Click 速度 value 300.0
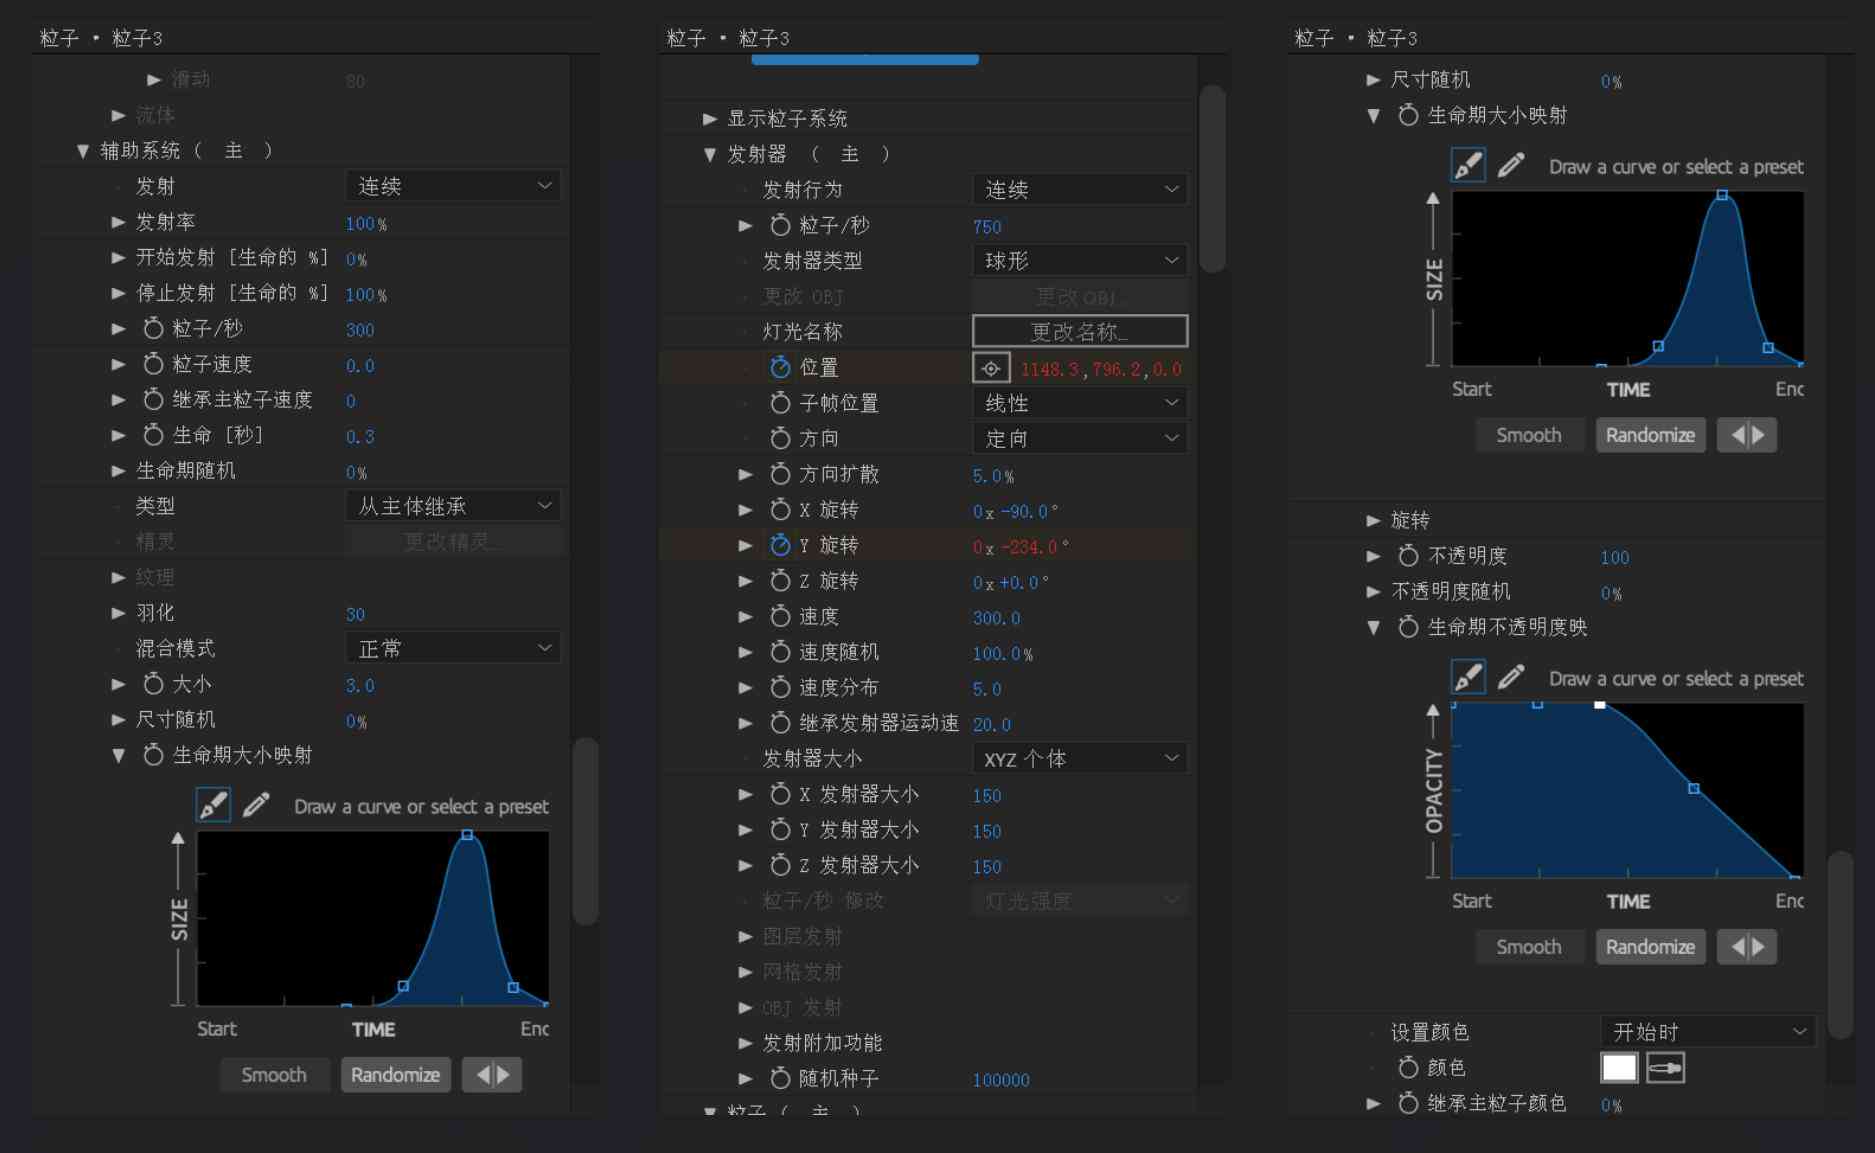Image resolution: width=1875 pixels, height=1153 pixels. tap(997, 618)
